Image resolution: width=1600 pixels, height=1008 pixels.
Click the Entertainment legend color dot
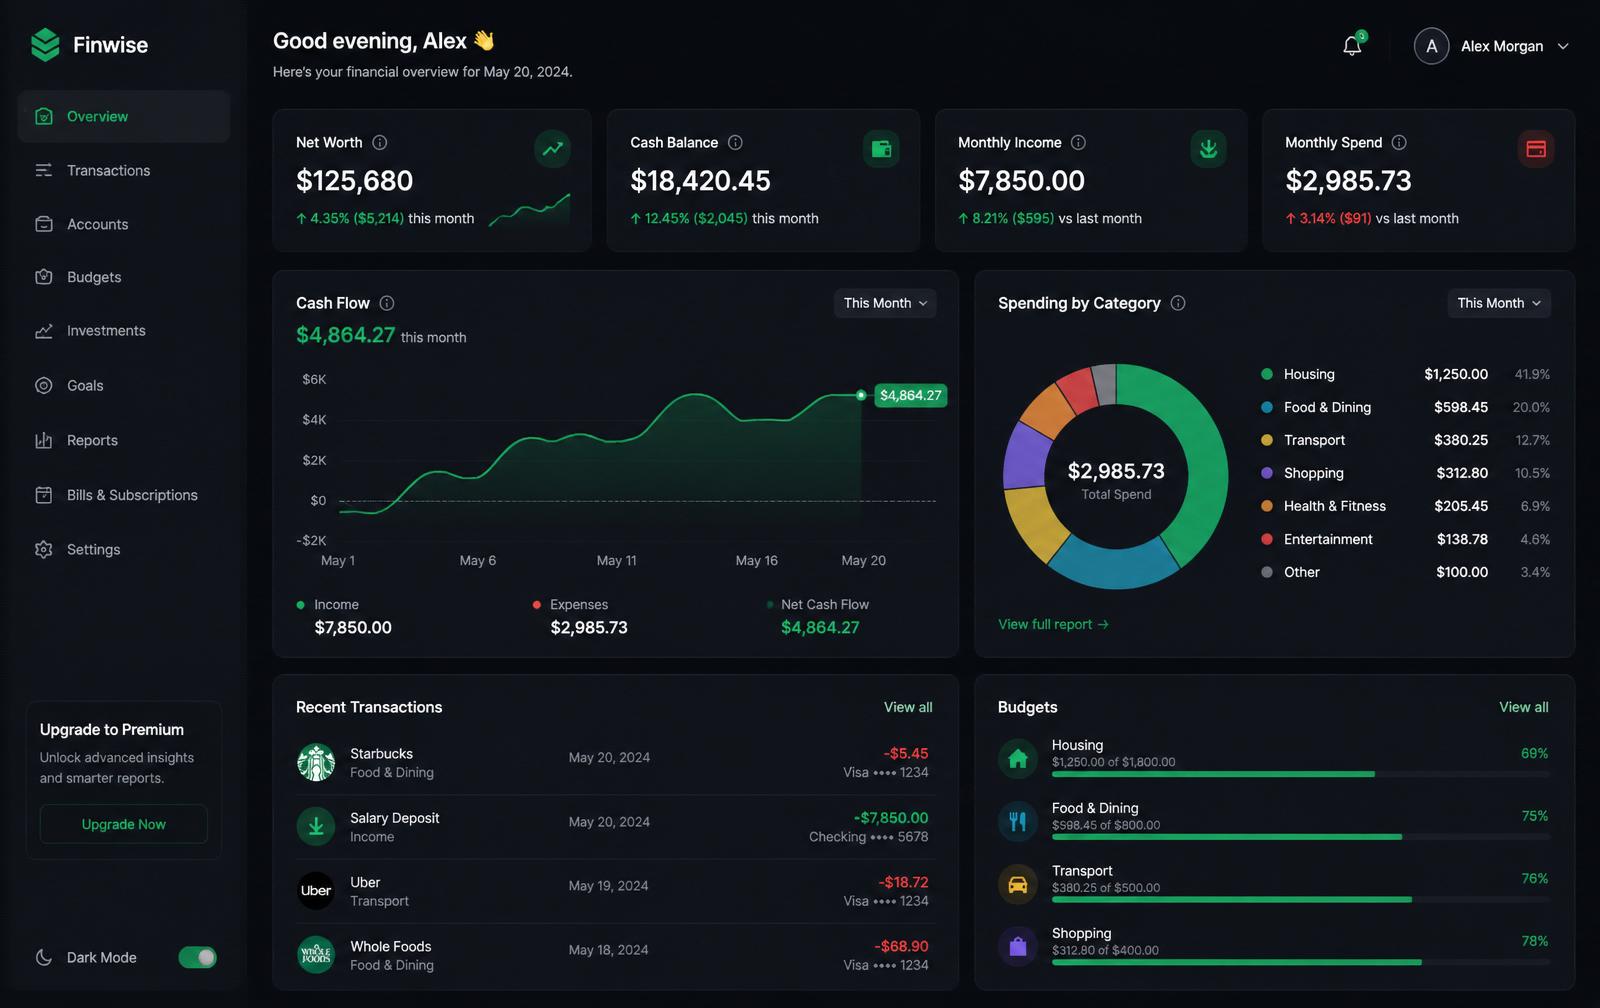(x=1267, y=539)
